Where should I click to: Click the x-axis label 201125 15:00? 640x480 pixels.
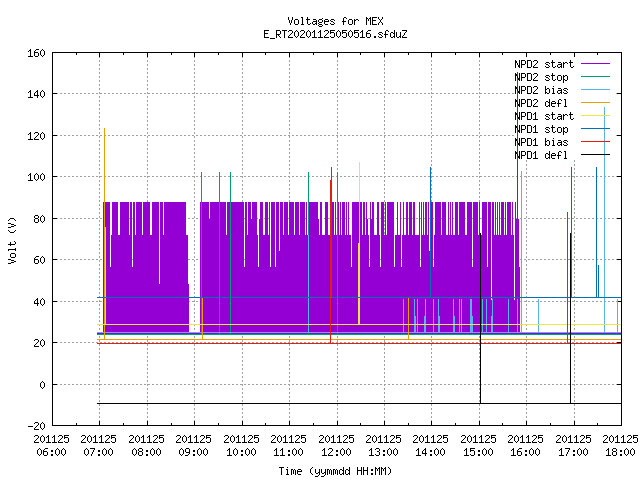coord(478,446)
